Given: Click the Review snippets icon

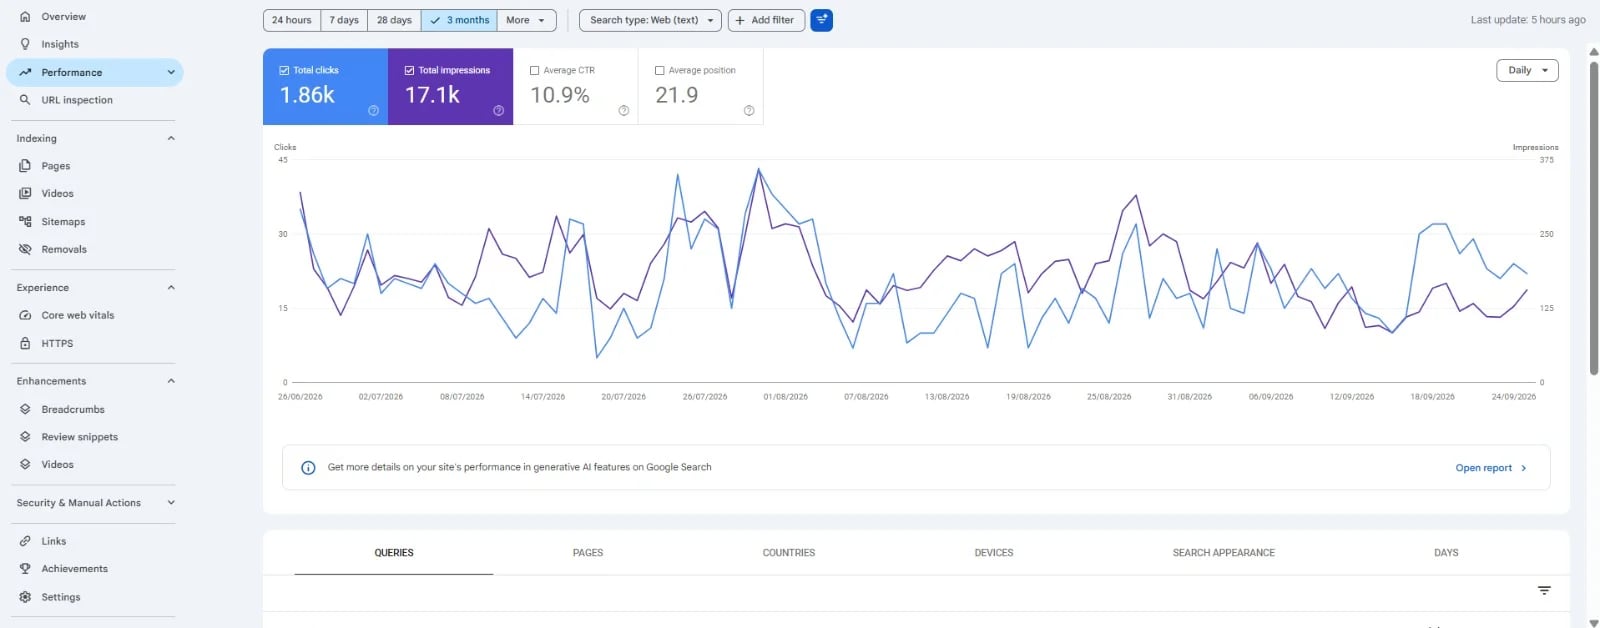Looking at the screenshot, I should pyautogui.click(x=25, y=437).
